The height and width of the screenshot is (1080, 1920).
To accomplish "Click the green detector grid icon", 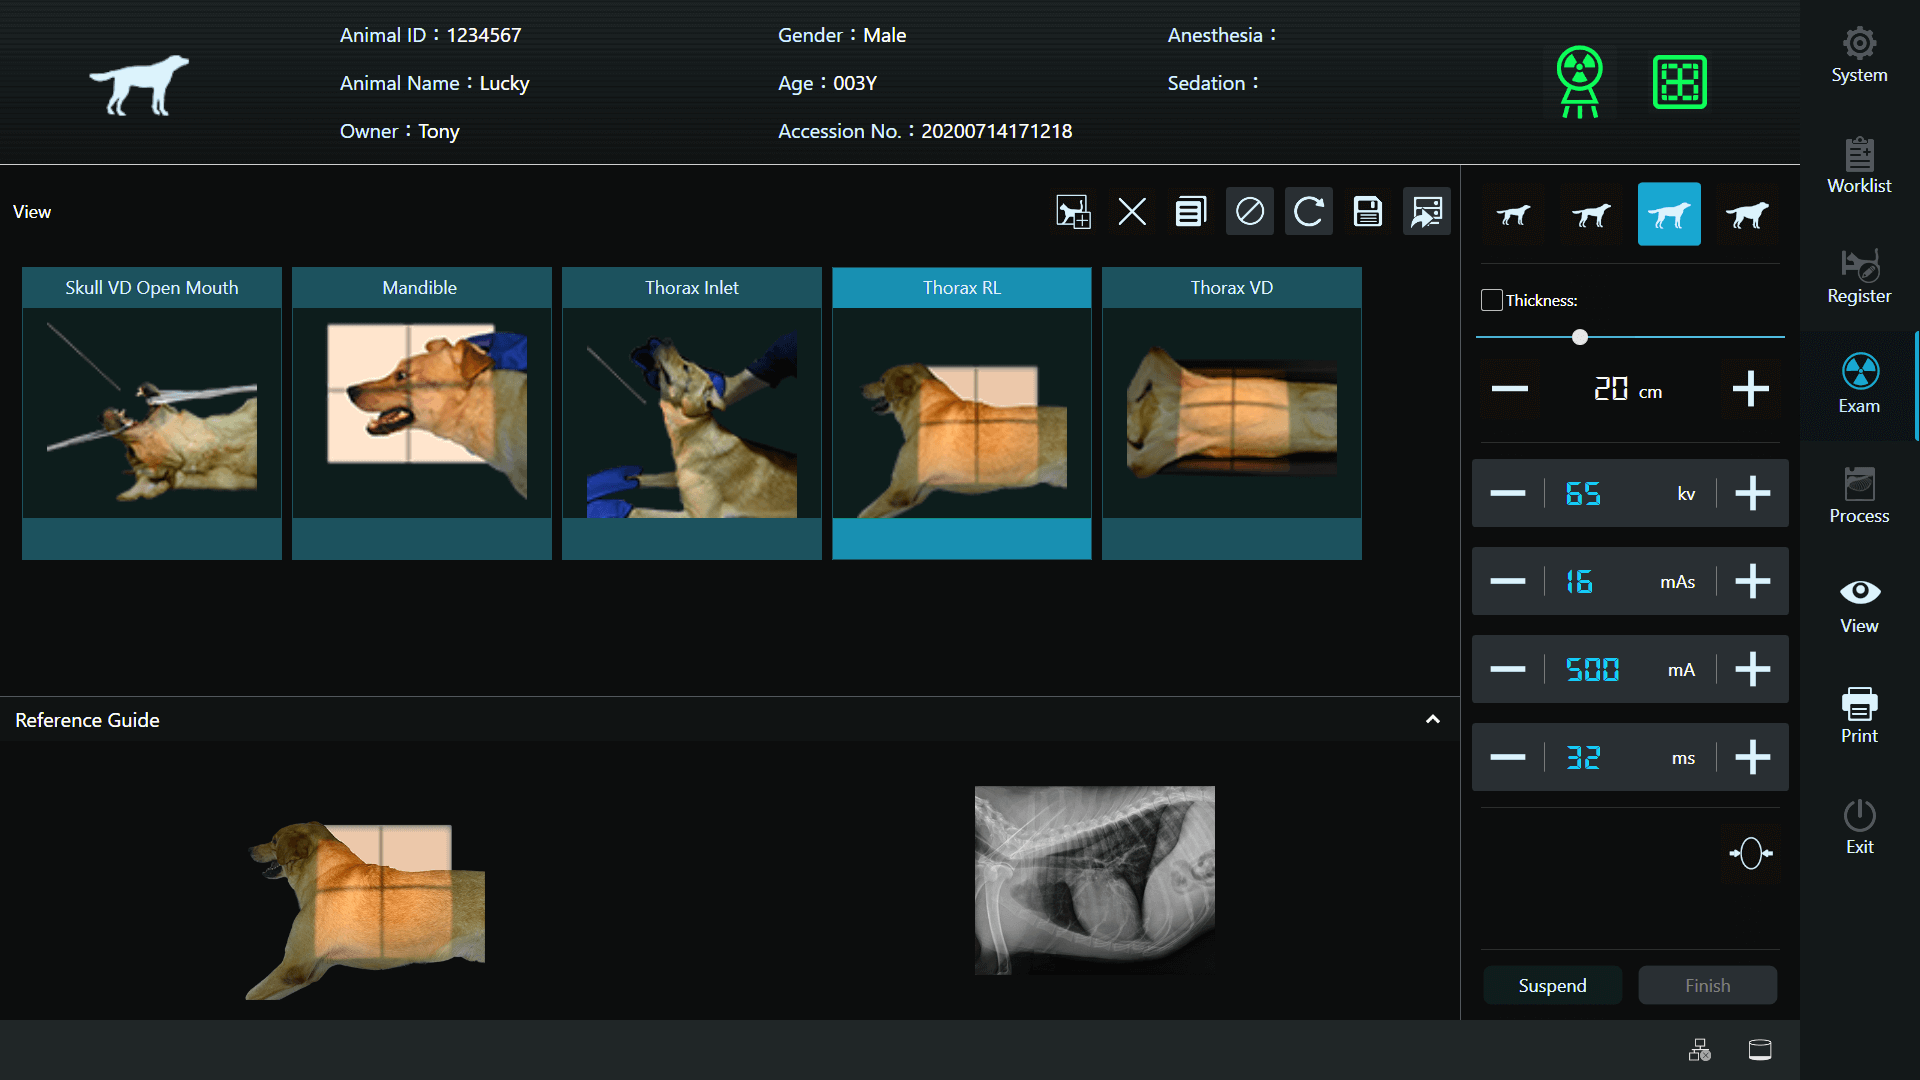I will (1680, 82).
